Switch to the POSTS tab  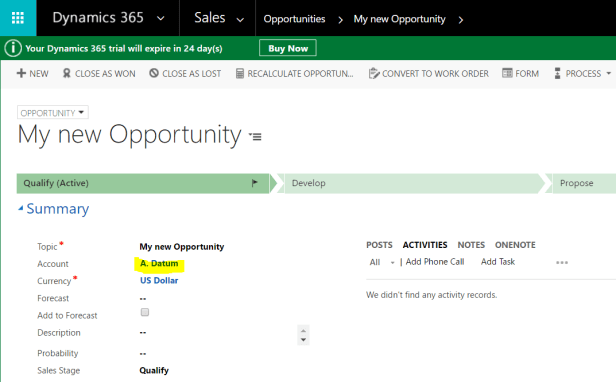(379, 245)
